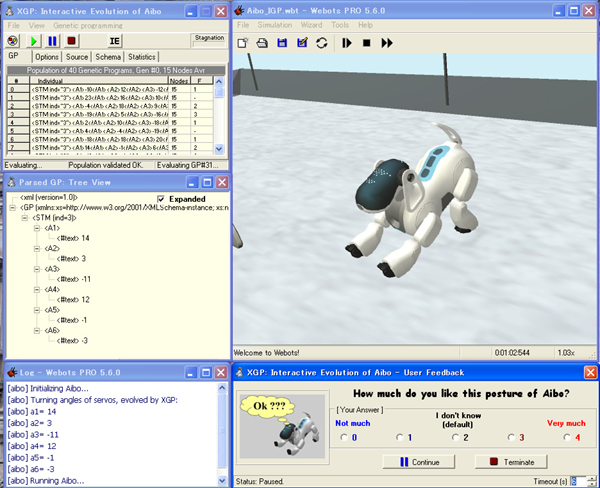Click the black Stop square in Webots toolbar
The image size is (600, 488).
[x=367, y=43]
